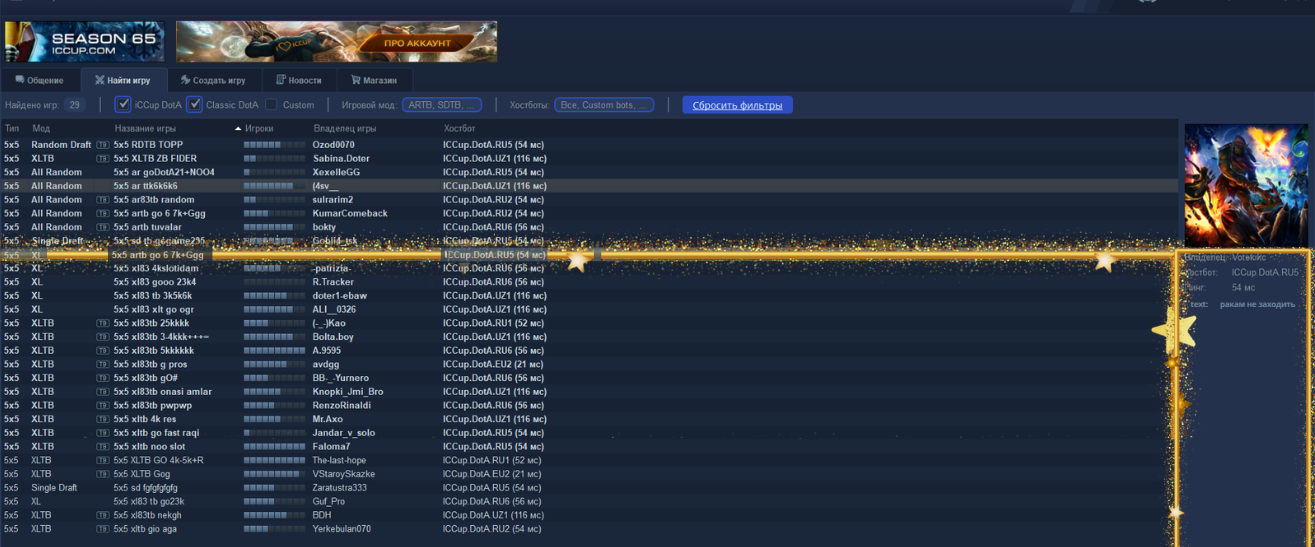Select game 5x5 xl83 4kslotidam
The height and width of the screenshot is (547, 1315).
(156, 269)
